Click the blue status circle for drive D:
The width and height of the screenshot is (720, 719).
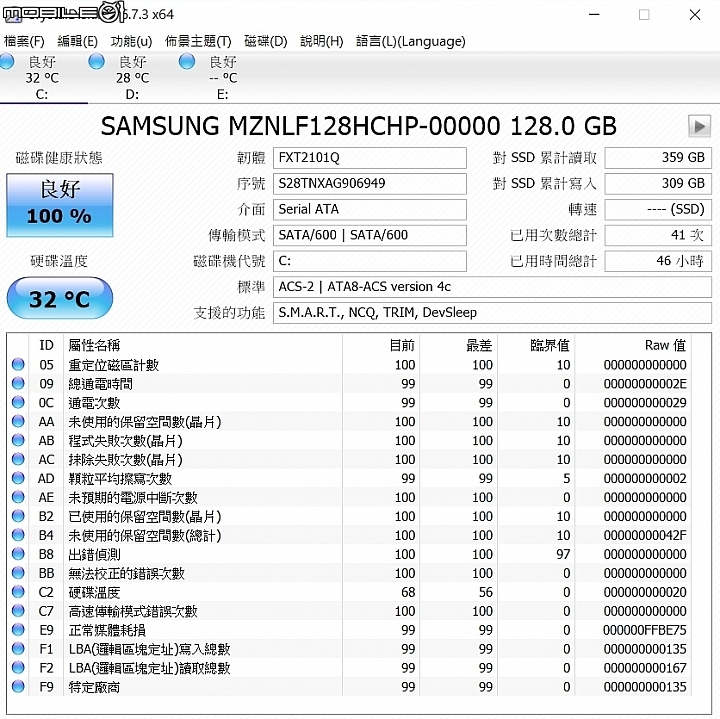coord(96,61)
